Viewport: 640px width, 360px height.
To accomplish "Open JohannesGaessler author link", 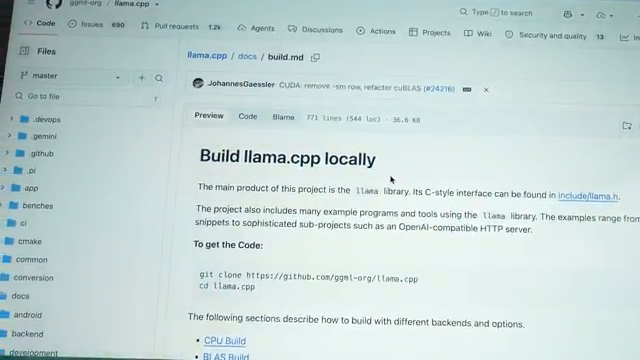I will click(x=241, y=84).
